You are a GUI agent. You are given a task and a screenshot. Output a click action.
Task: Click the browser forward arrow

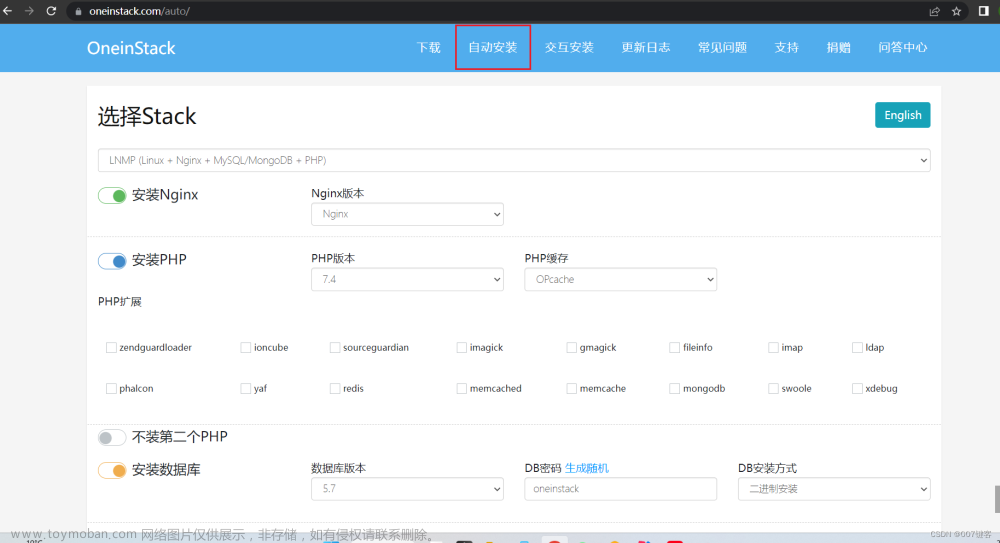(x=29, y=11)
